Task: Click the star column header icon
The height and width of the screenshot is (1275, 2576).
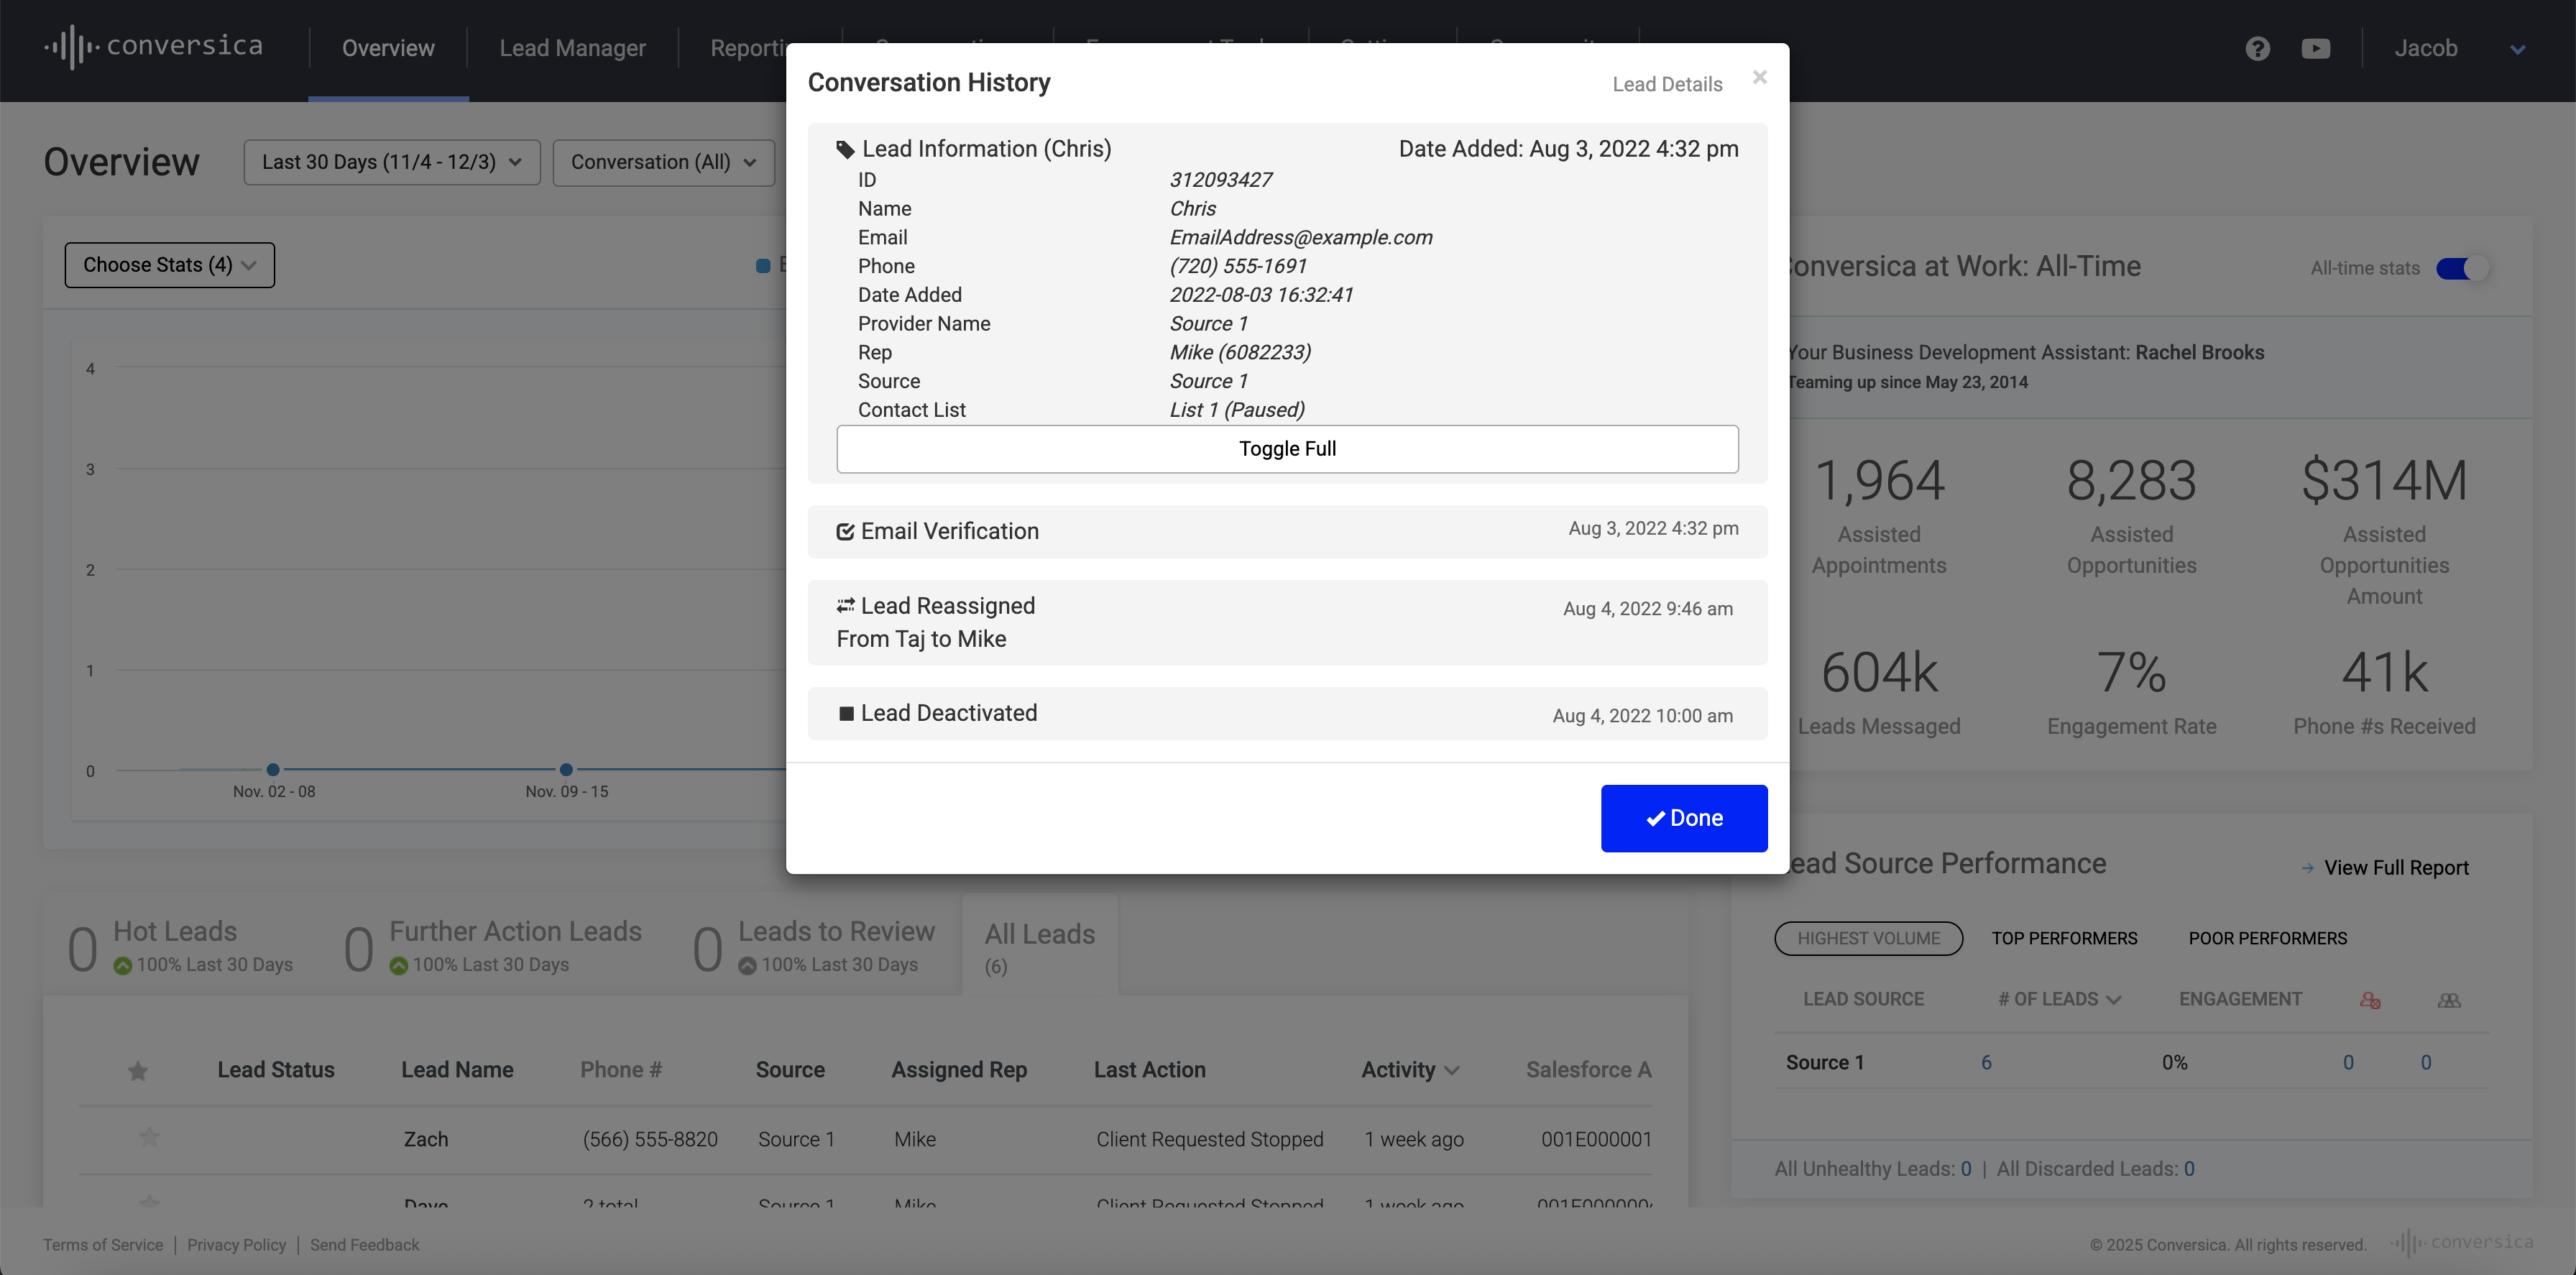Action: click(x=138, y=1071)
